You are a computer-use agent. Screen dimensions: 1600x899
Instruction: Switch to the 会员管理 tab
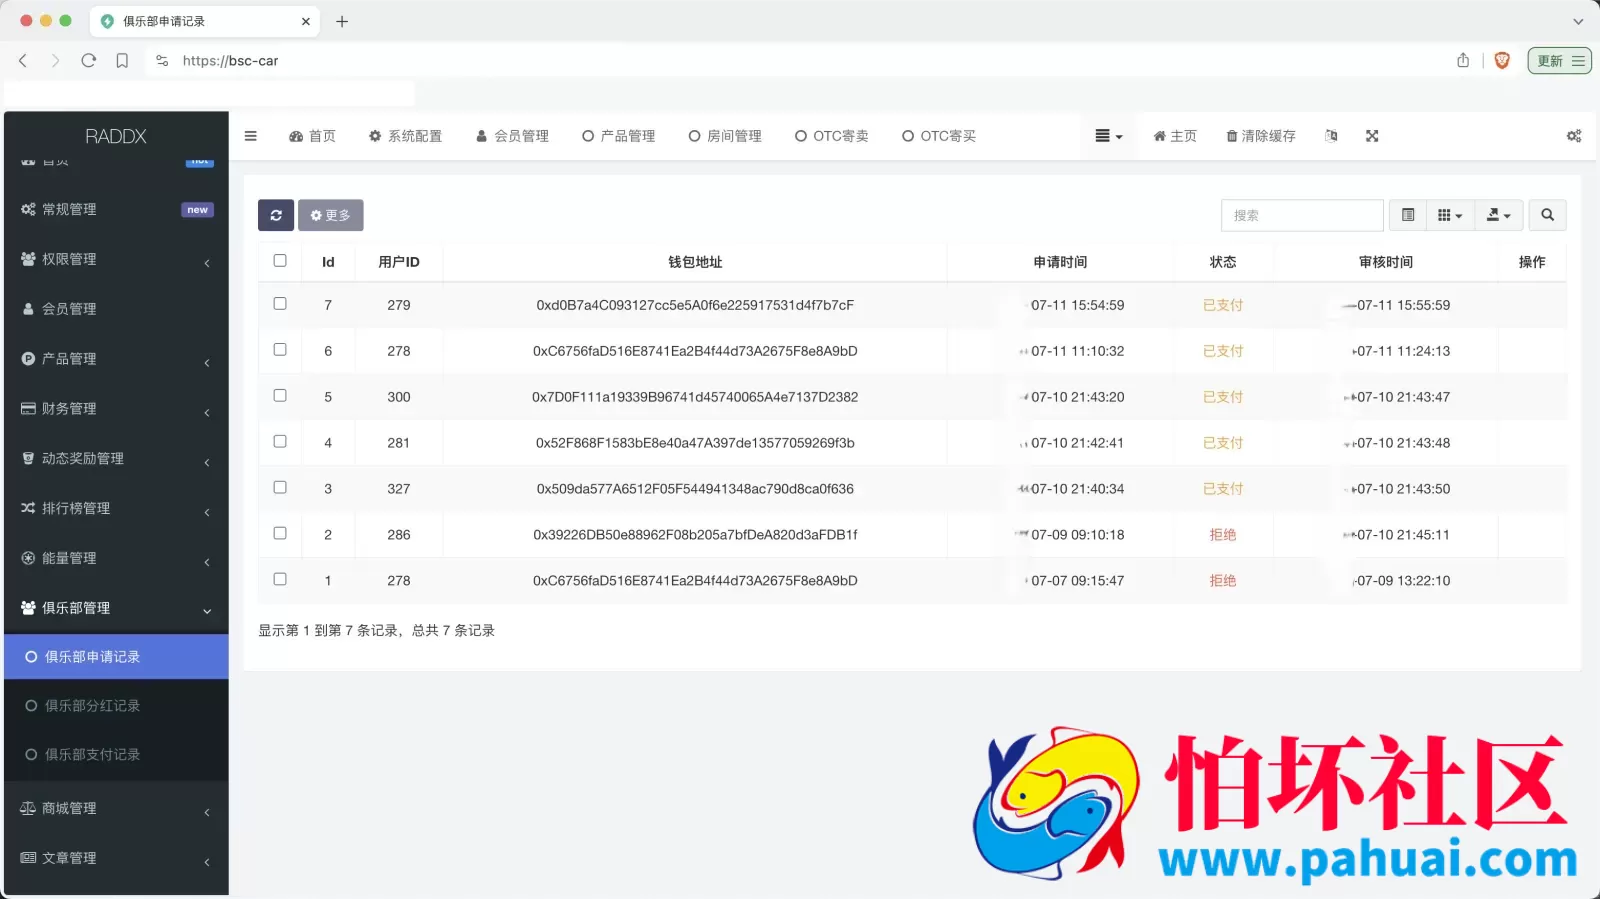click(x=512, y=136)
